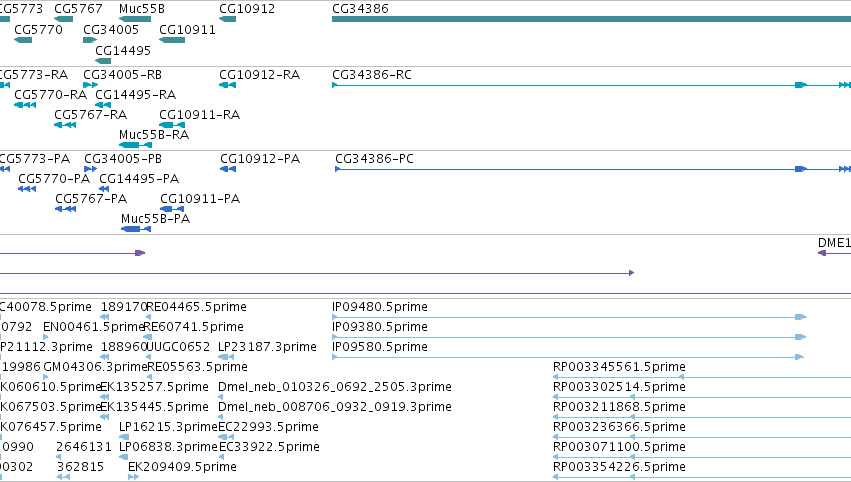Select the CG5767 gene glyph

[63, 19]
